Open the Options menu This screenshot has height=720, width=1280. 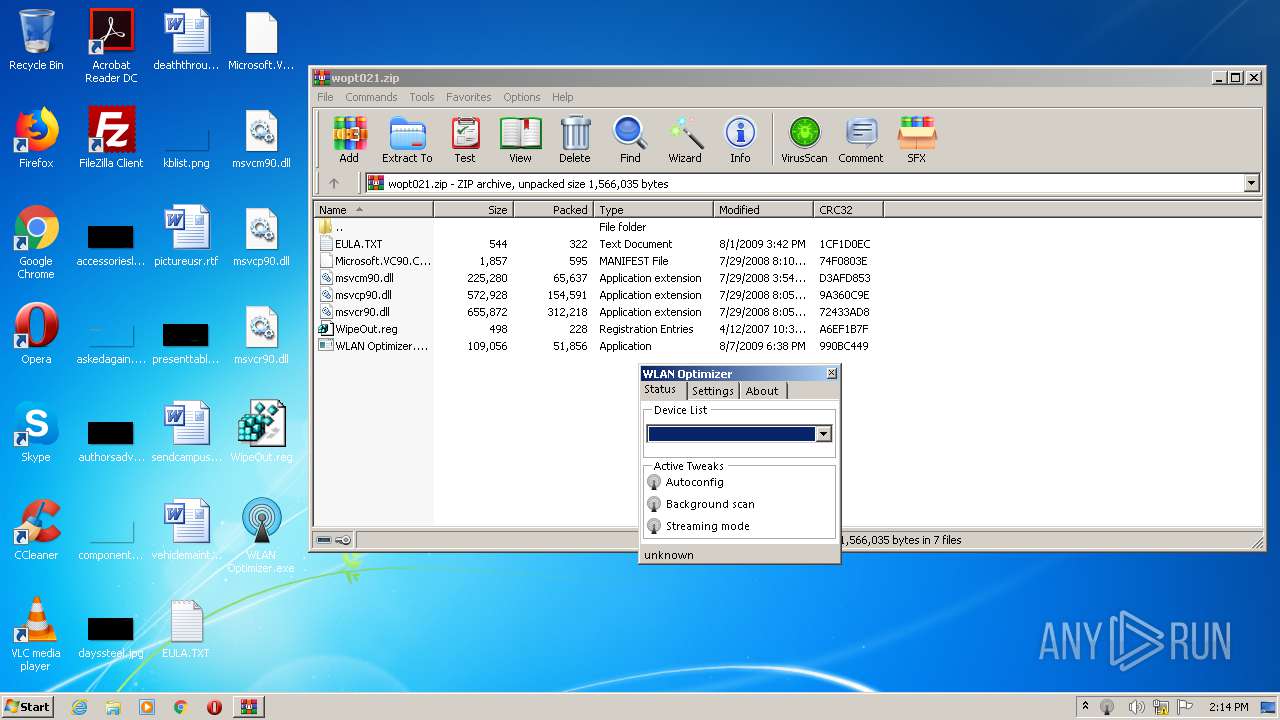click(522, 97)
